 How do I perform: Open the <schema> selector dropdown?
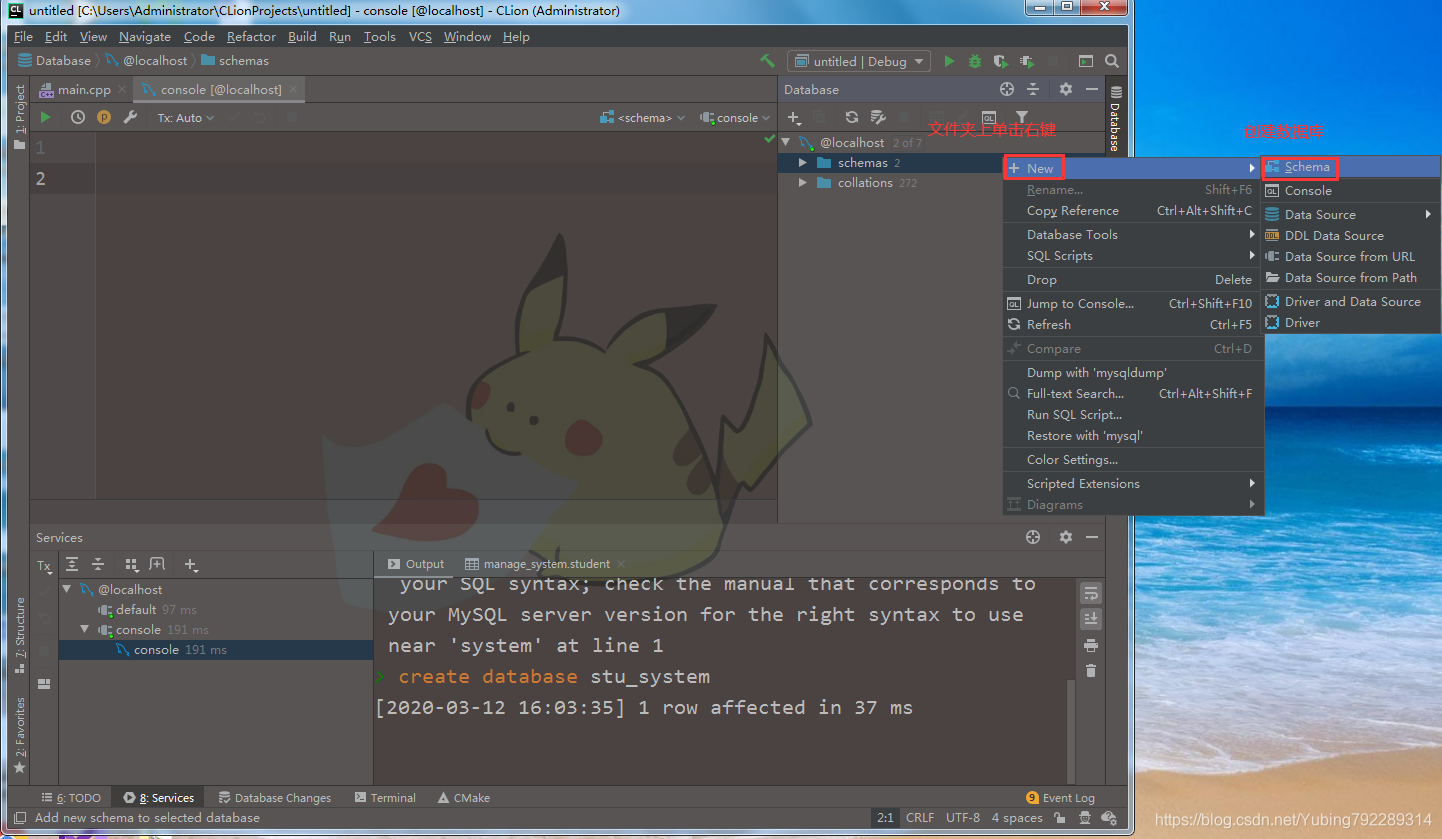tap(643, 118)
